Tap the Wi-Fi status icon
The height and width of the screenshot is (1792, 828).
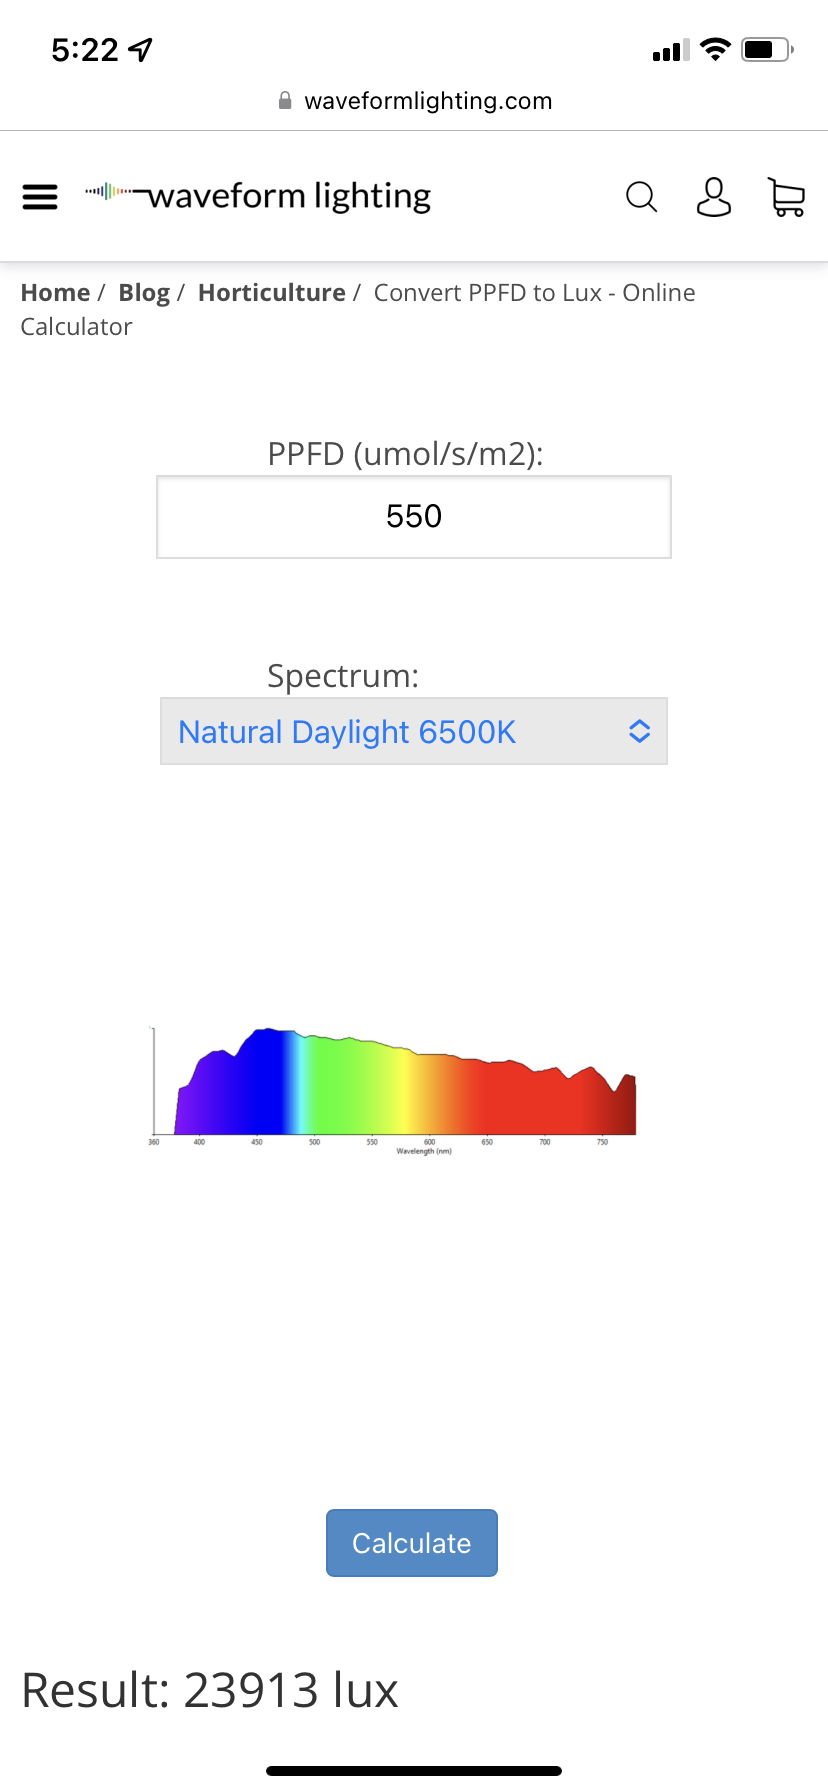[x=715, y=49]
